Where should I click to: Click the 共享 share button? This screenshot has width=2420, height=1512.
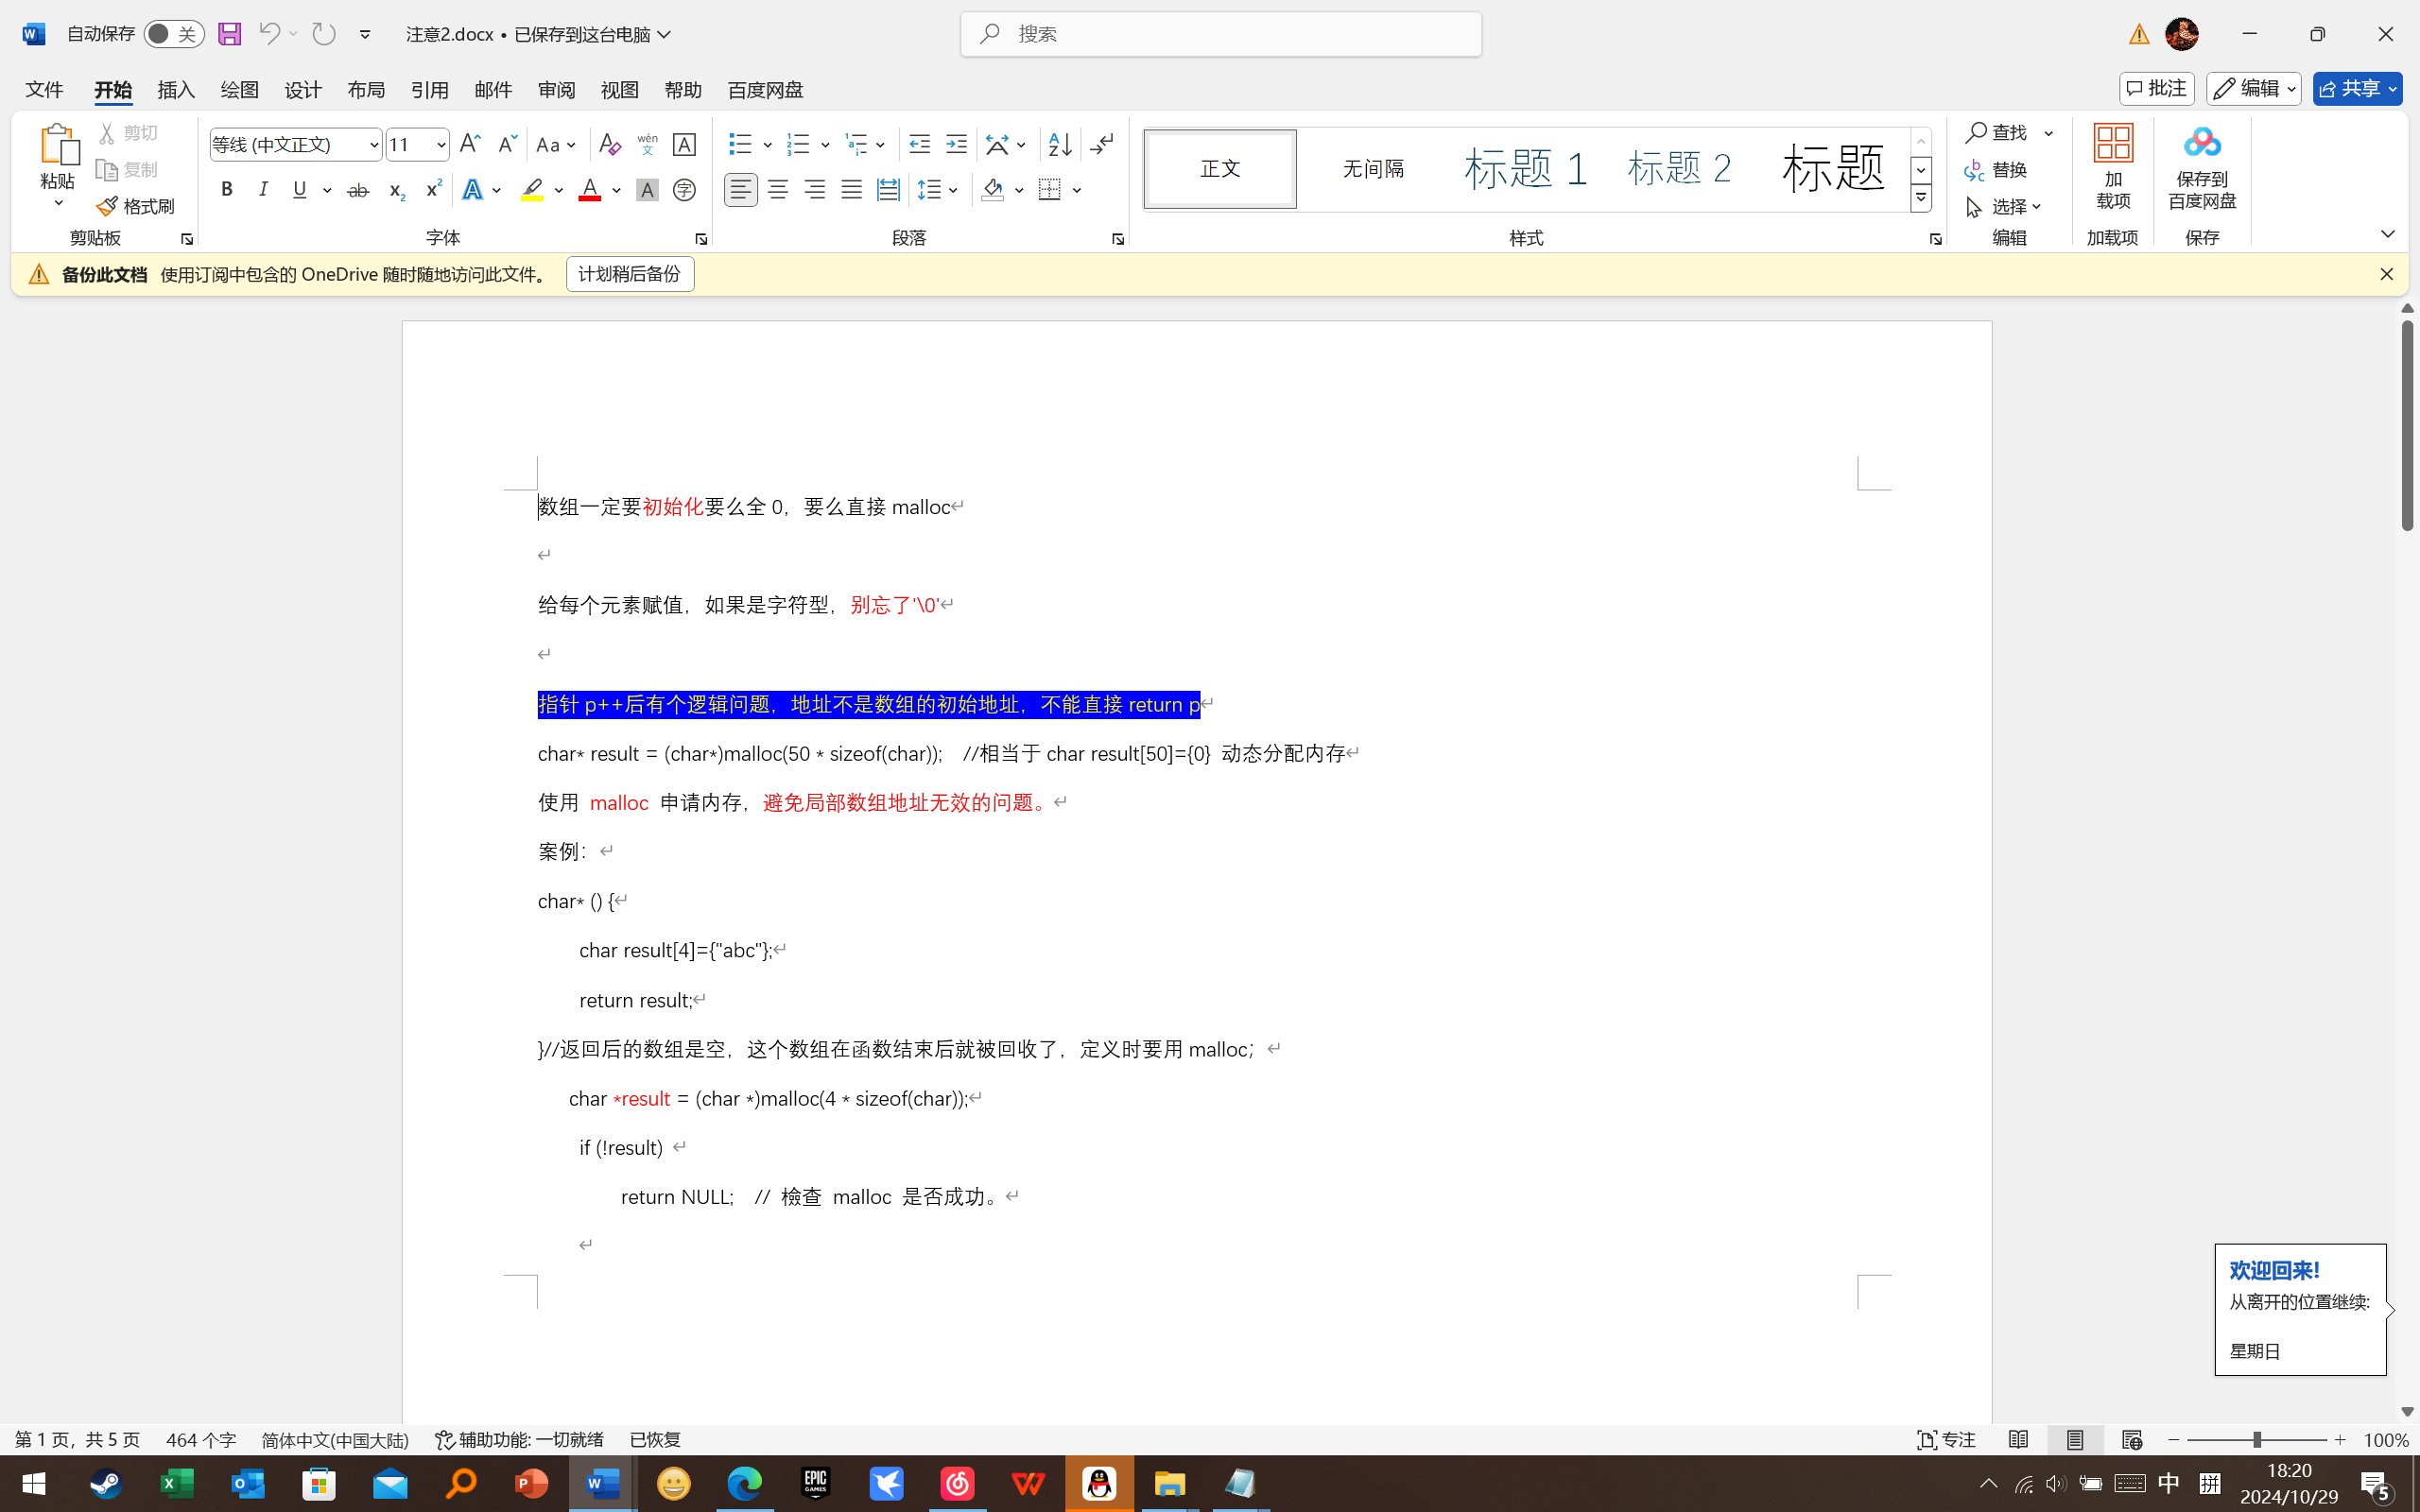[2347, 89]
